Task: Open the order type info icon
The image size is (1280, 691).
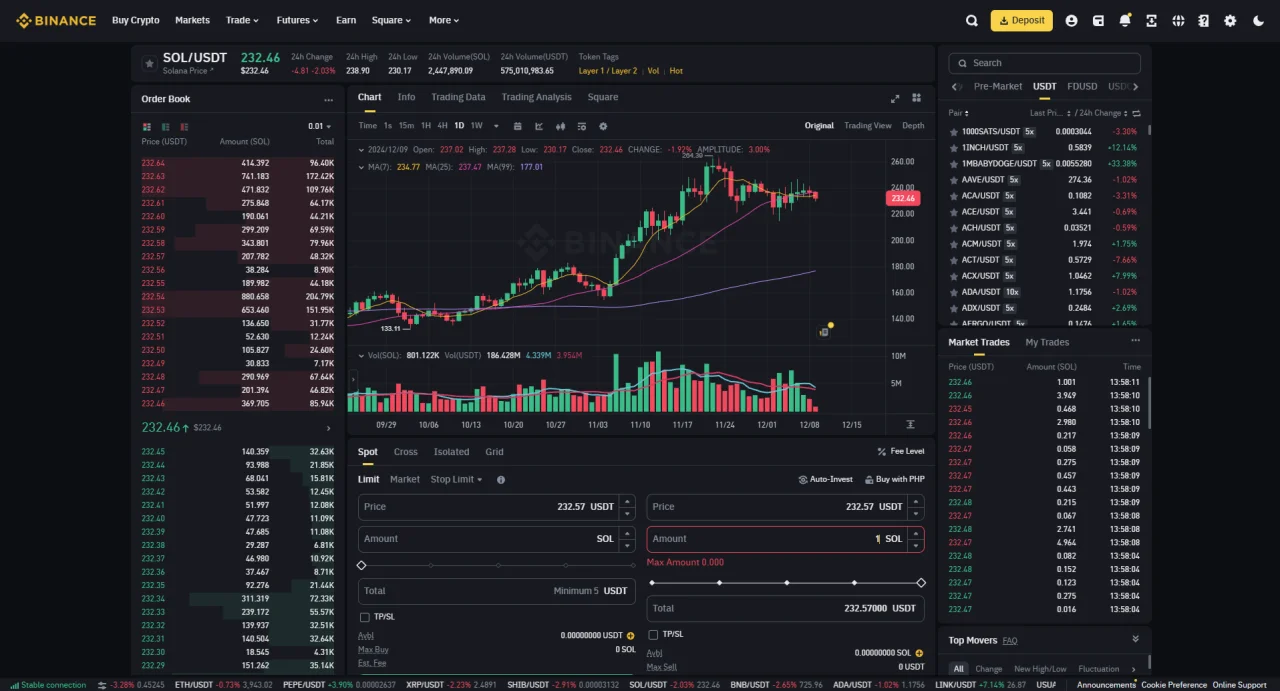Action: tap(501, 480)
